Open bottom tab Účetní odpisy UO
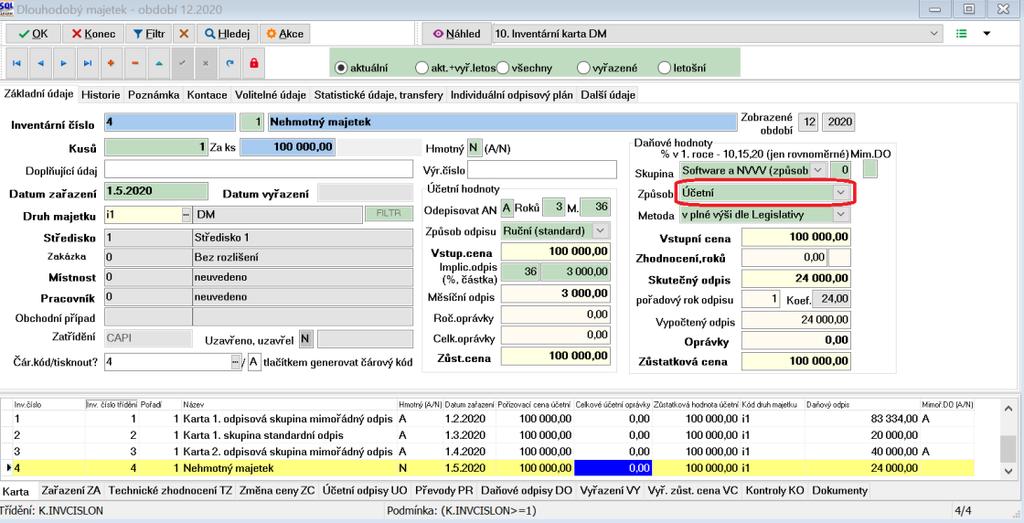Image resolution: width=1024 pixels, height=523 pixels. click(x=364, y=490)
